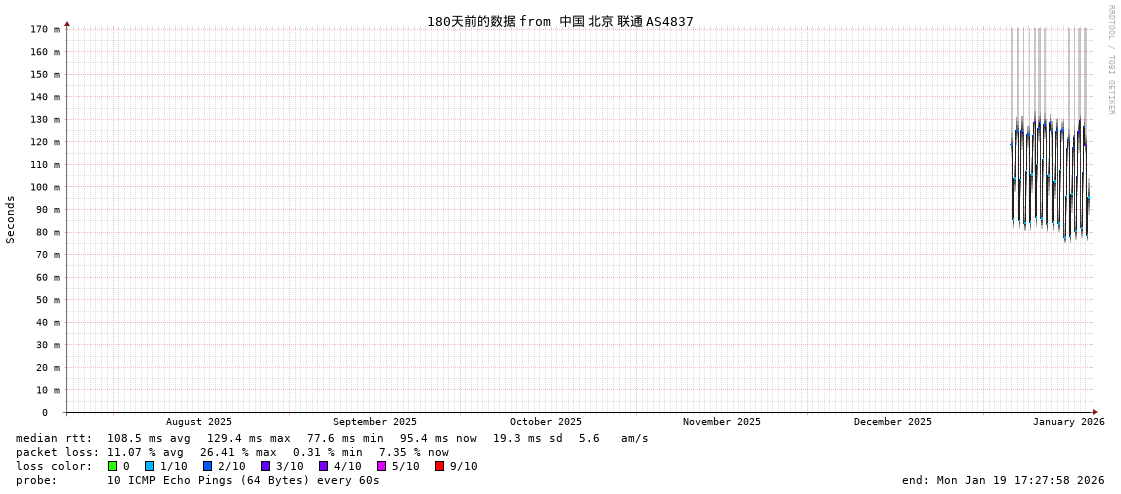Viewport: 1121px width, 494px height.
Task: Click the August 2025 axis label
Action: pyautogui.click(x=198, y=422)
